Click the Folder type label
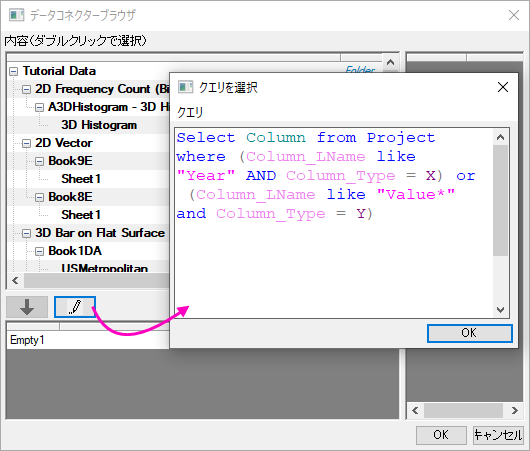Image resolution: width=530 pixels, height=451 pixels. (x=360, y=70)
